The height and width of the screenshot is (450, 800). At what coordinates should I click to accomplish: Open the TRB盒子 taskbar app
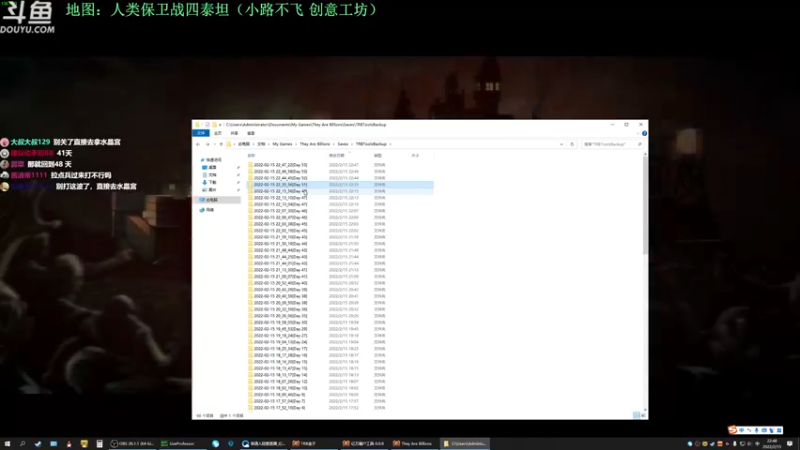pos(312,444)
